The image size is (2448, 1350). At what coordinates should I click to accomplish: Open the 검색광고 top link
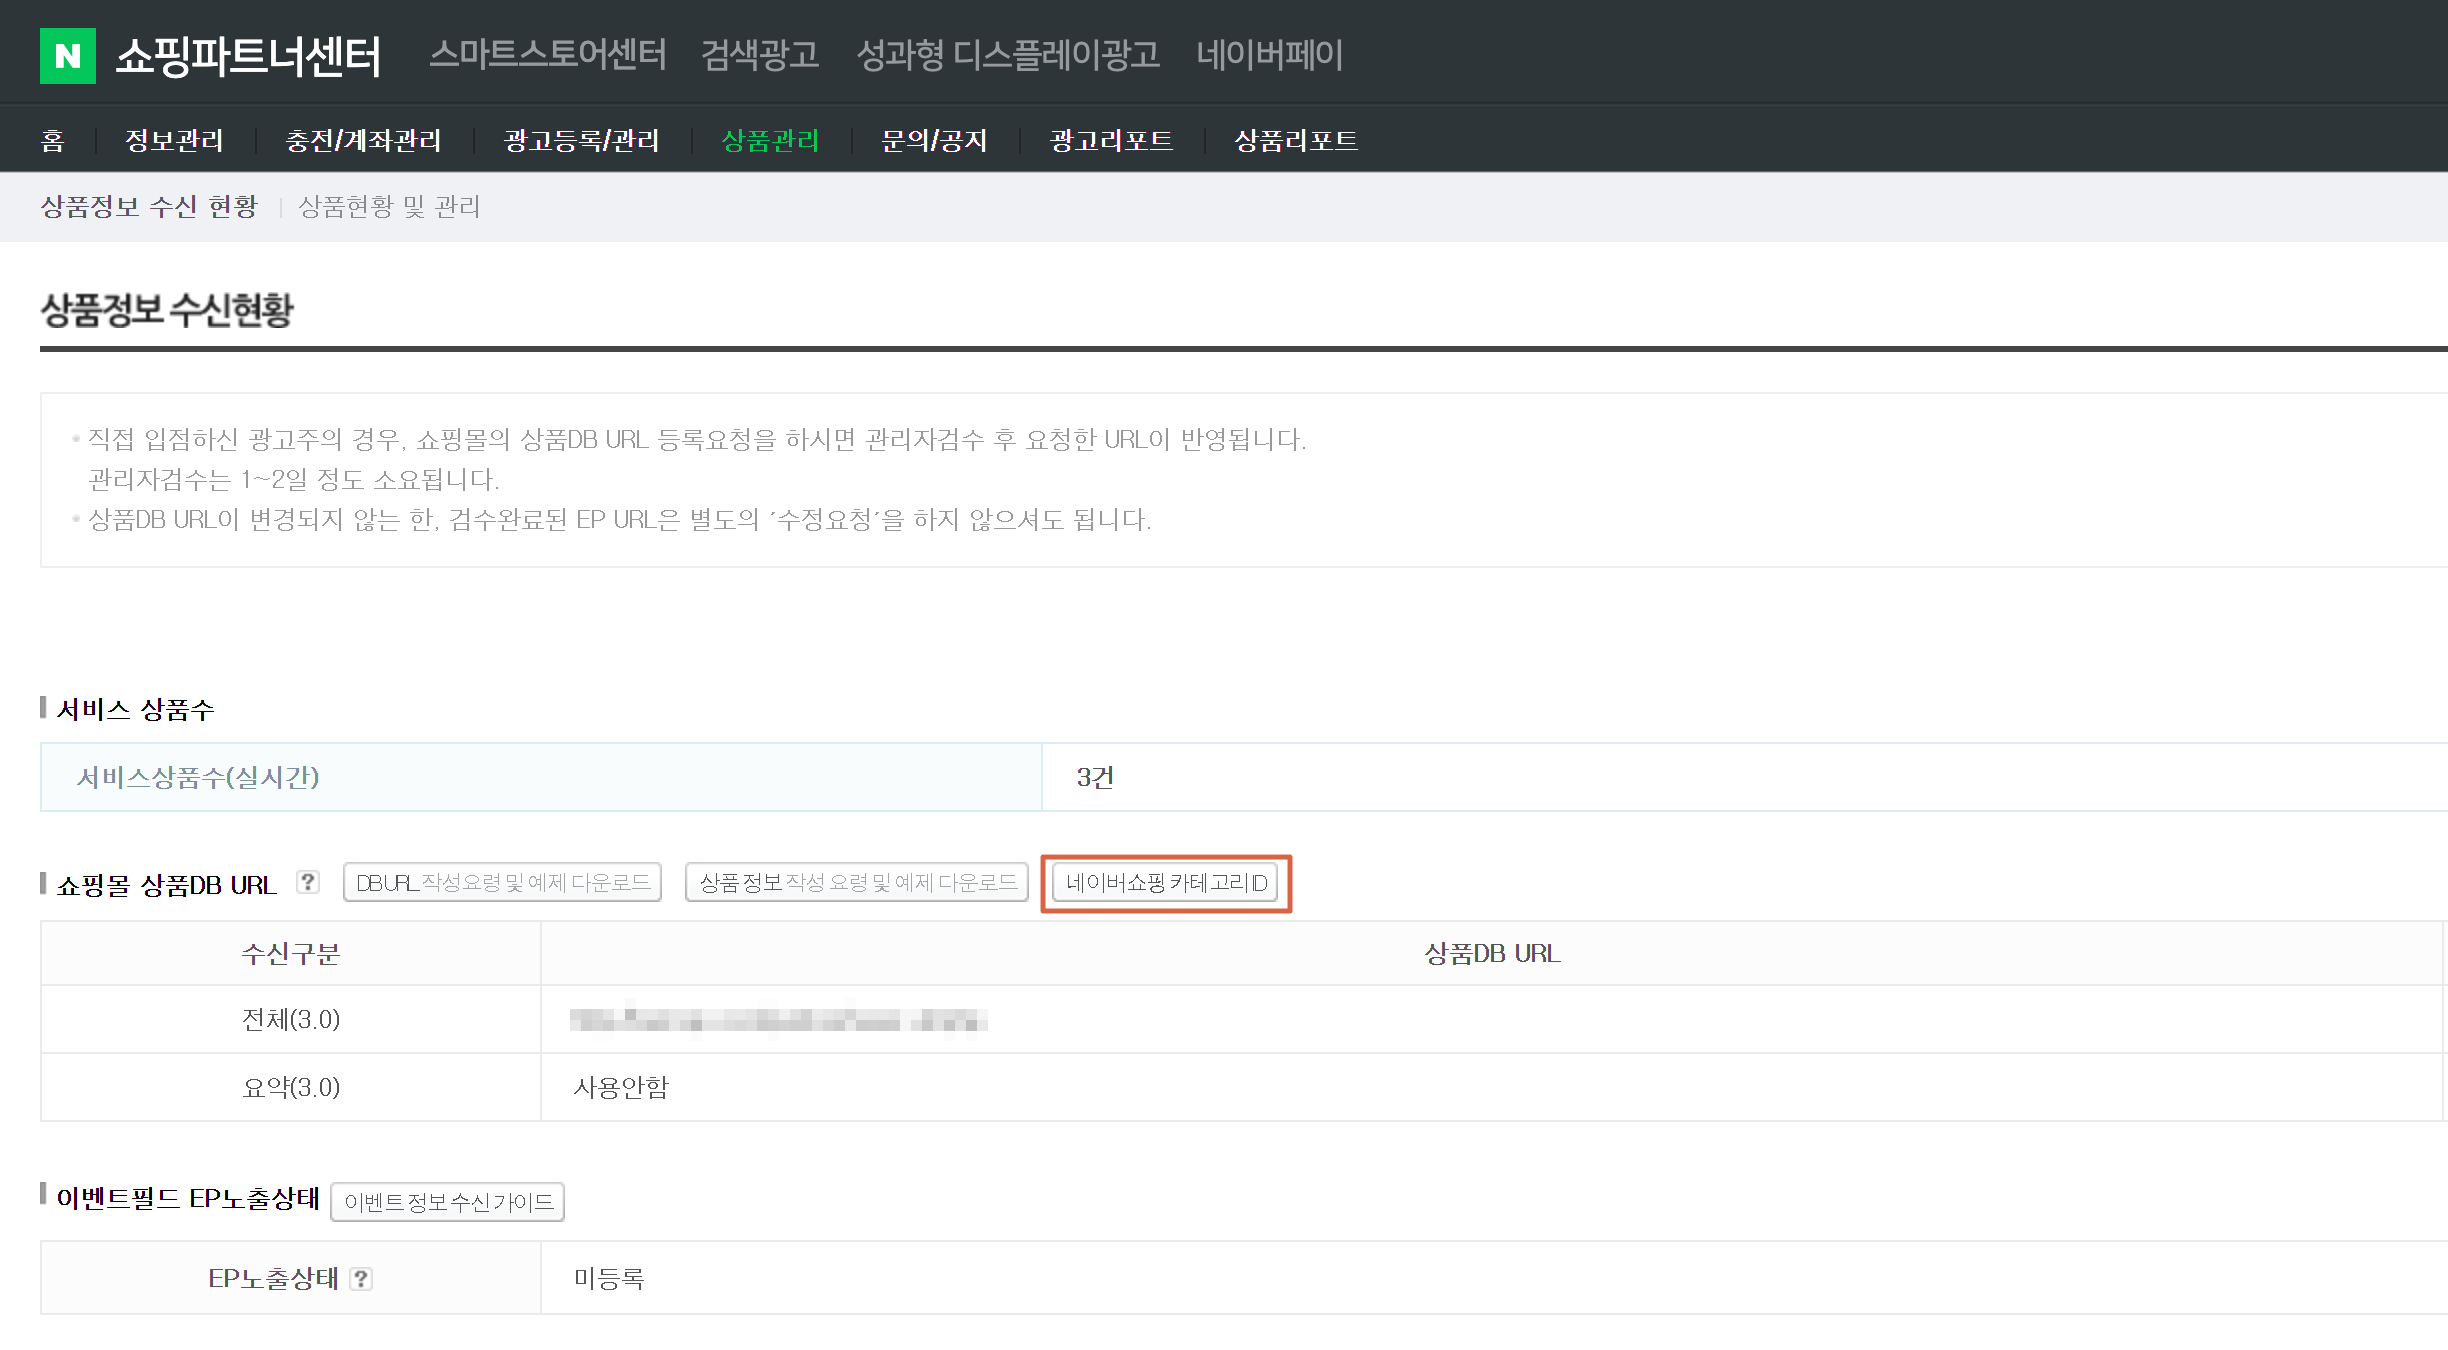[x=760, y=54]
